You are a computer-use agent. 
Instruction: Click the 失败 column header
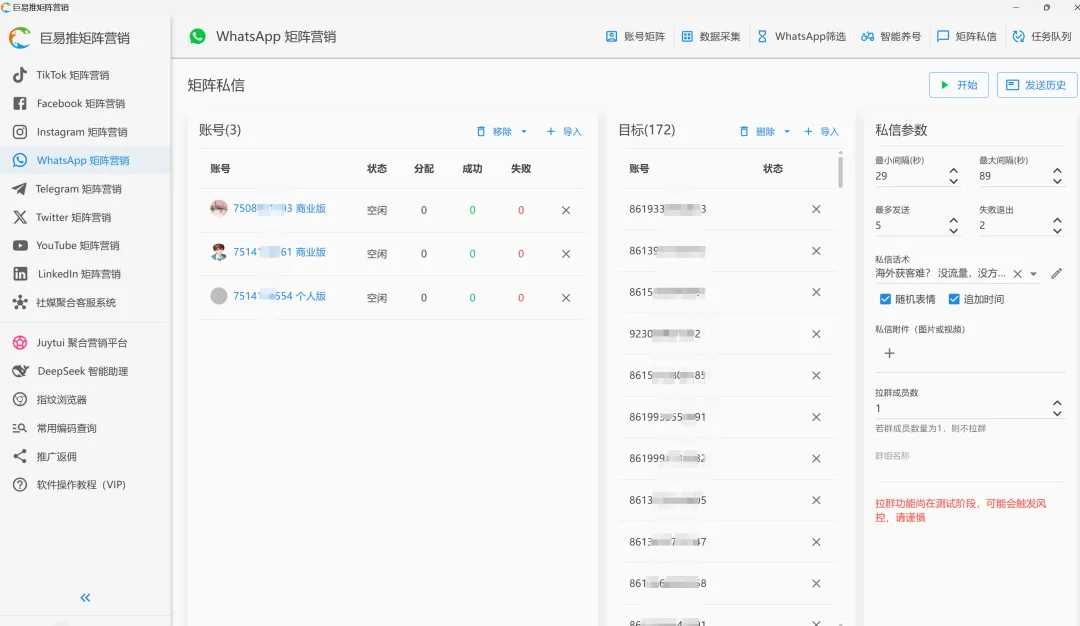pos(521,169)
